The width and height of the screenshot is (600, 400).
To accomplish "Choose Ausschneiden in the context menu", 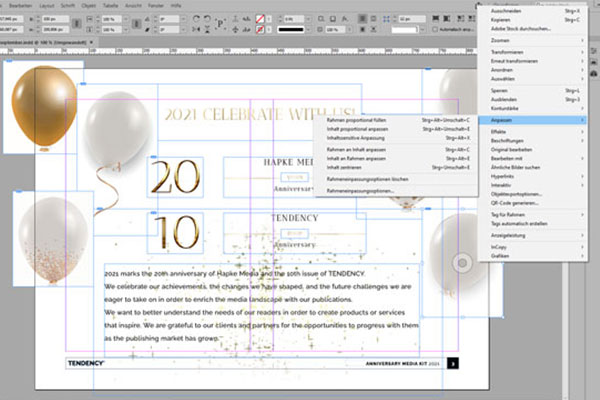I will [534, 11].
